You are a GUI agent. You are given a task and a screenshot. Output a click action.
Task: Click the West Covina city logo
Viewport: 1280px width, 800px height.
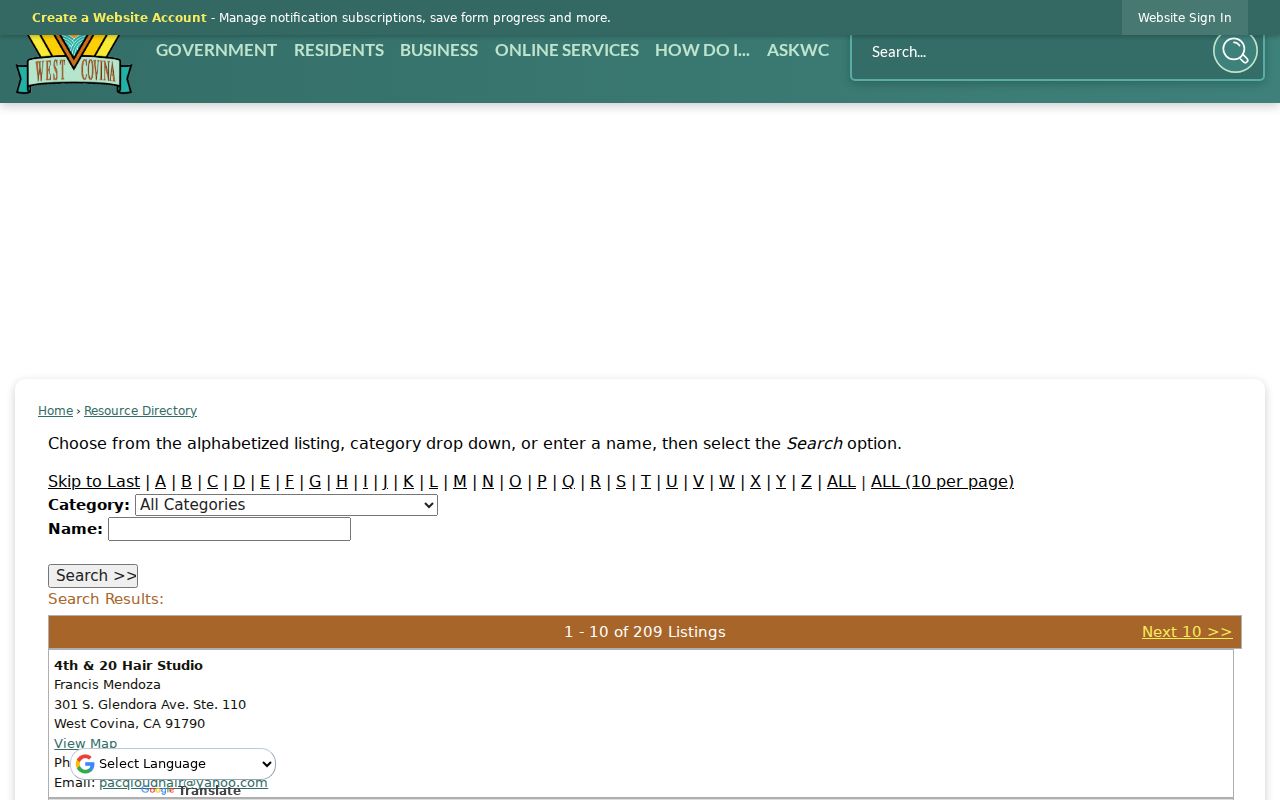click(74, 65)
